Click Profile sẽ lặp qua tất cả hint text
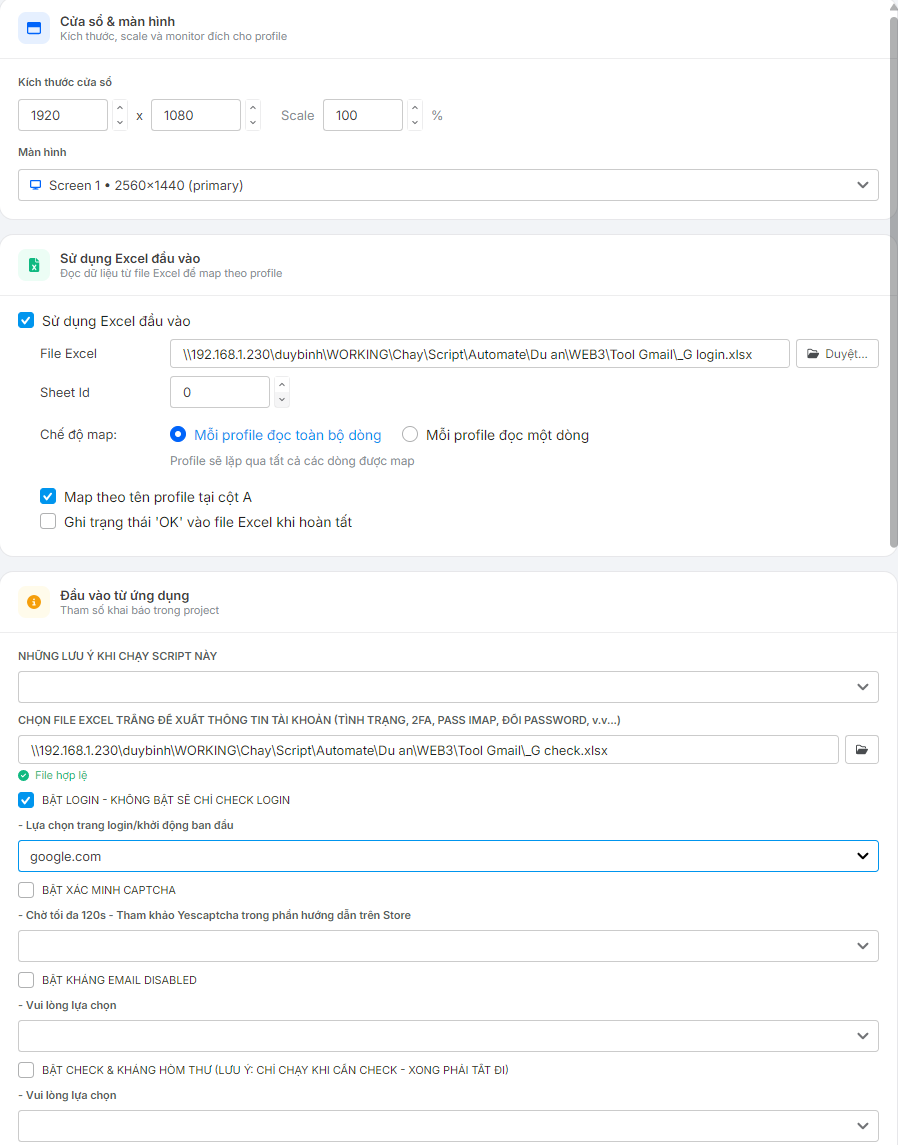This screenshot has height=1145, width=898. [292, 461]
